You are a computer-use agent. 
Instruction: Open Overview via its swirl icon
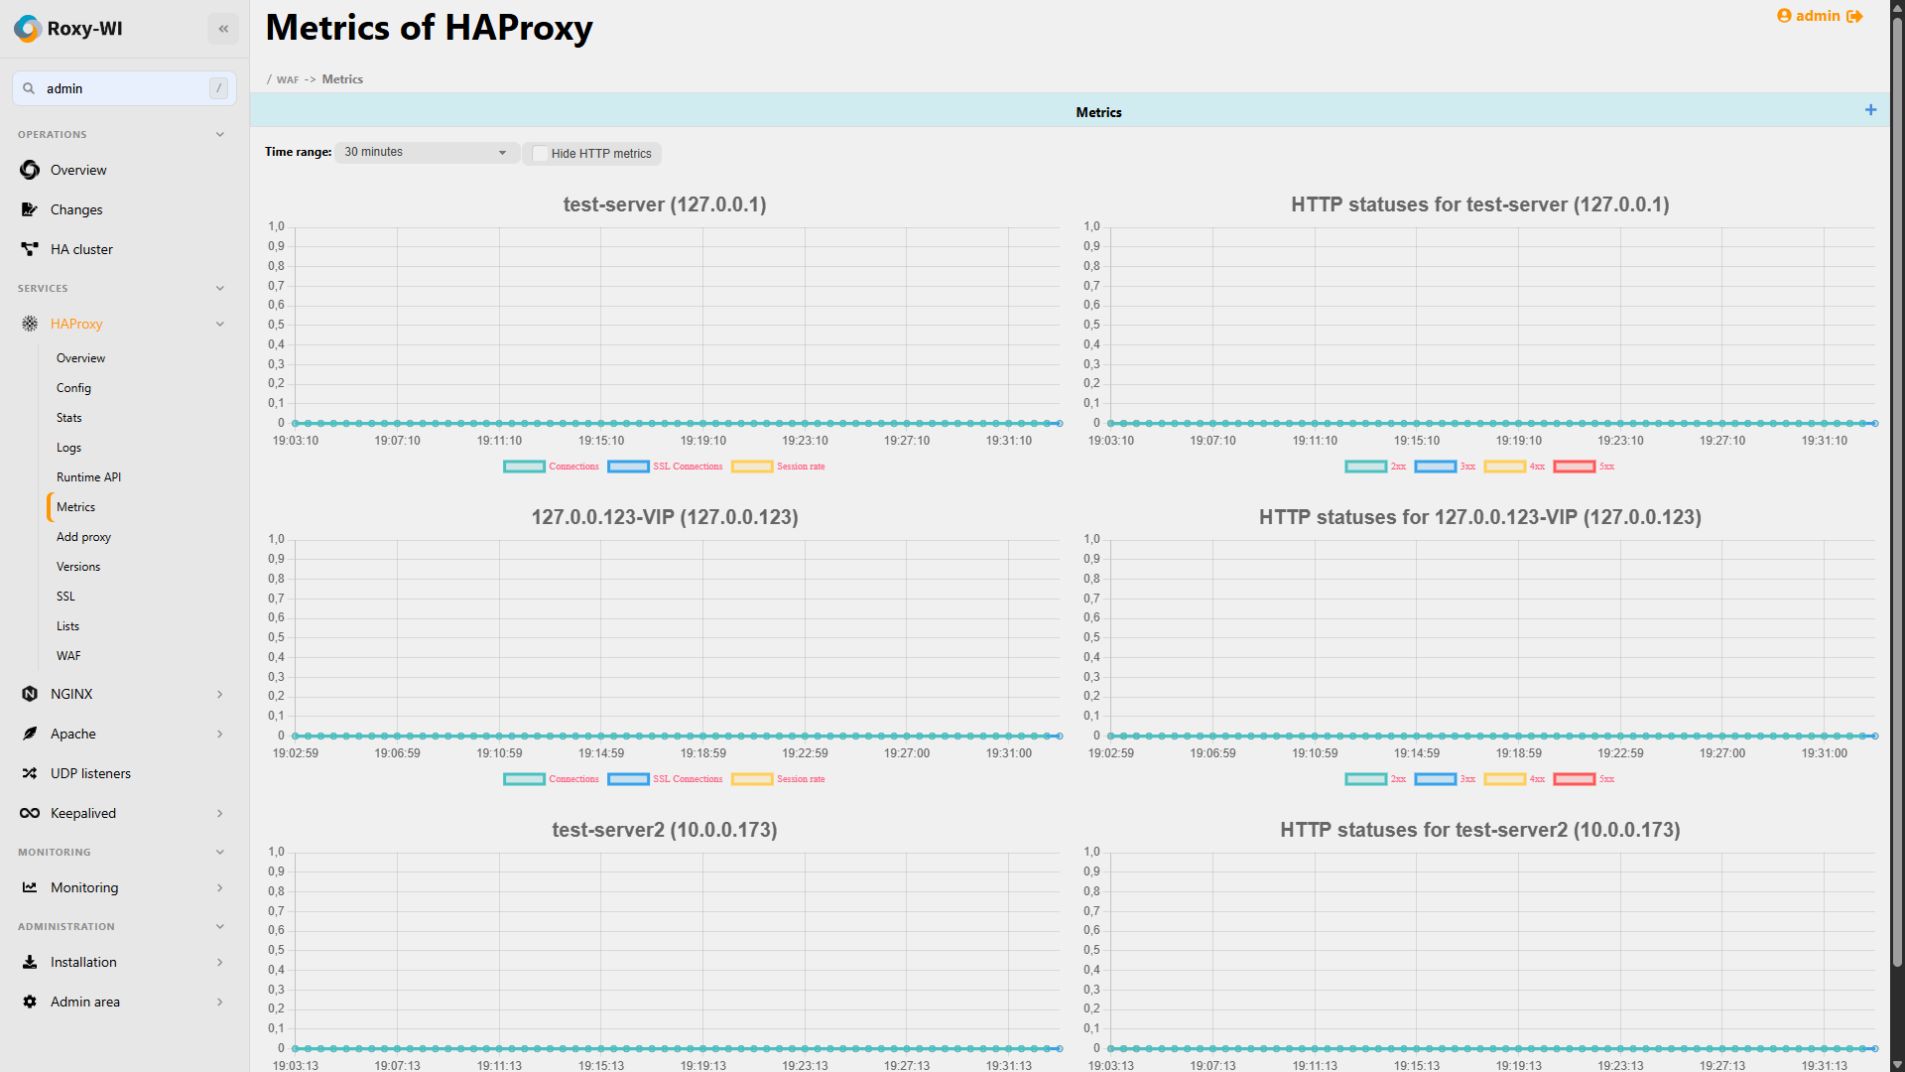[30, 170]
